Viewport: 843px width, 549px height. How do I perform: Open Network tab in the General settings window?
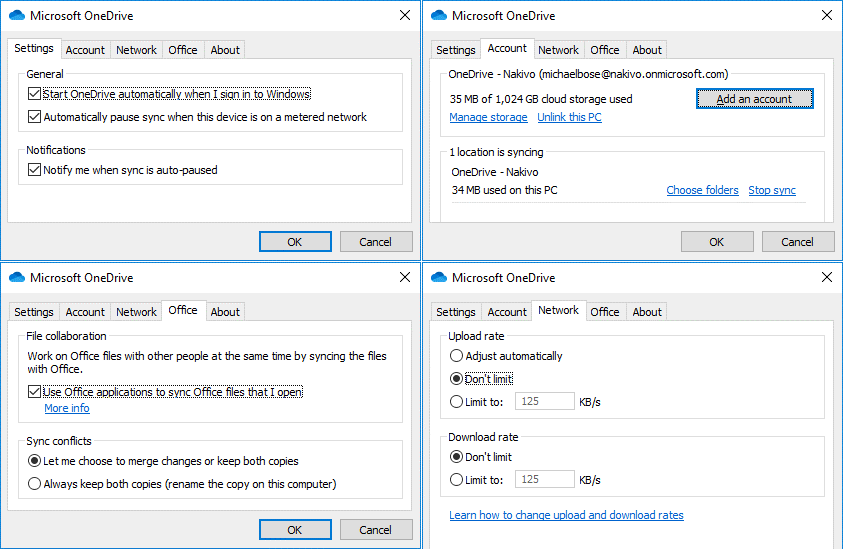point(137,50)
